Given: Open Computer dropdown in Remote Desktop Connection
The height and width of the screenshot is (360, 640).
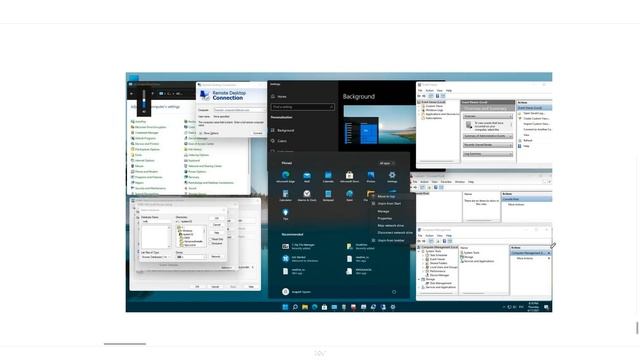Looking at the screenshot, I should coord(263,110).
